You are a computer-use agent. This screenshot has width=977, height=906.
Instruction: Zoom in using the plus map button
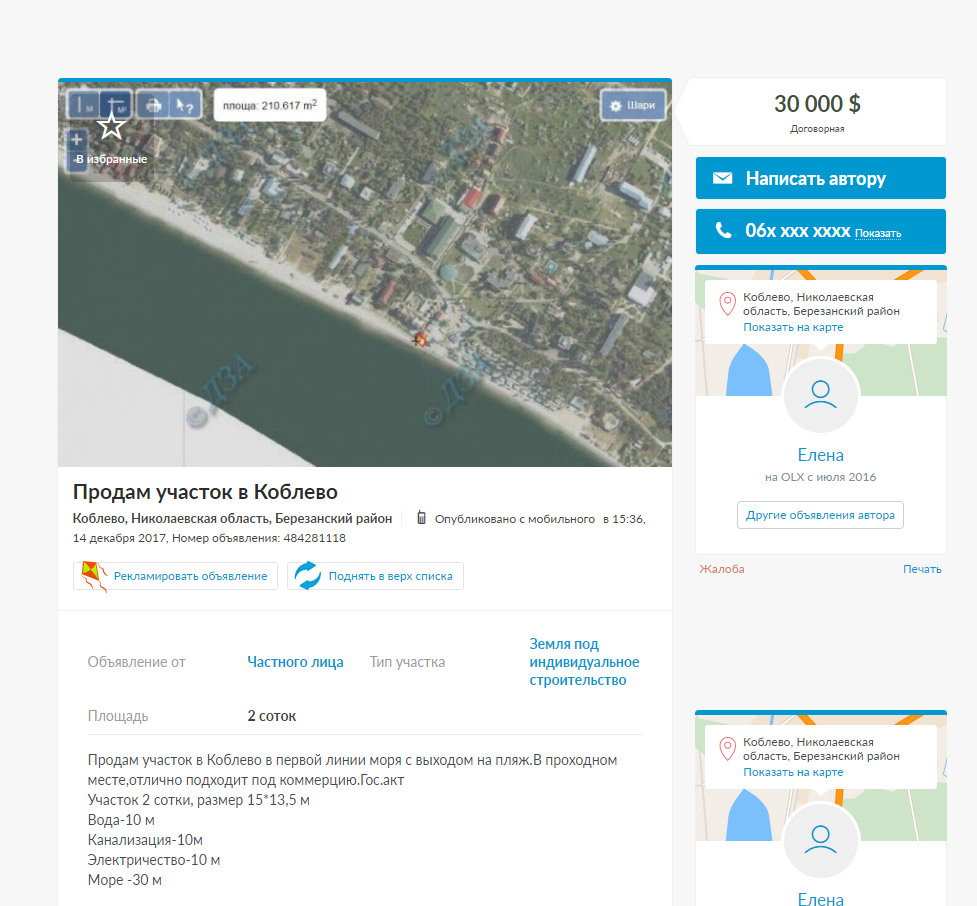(x=77, y=140)
